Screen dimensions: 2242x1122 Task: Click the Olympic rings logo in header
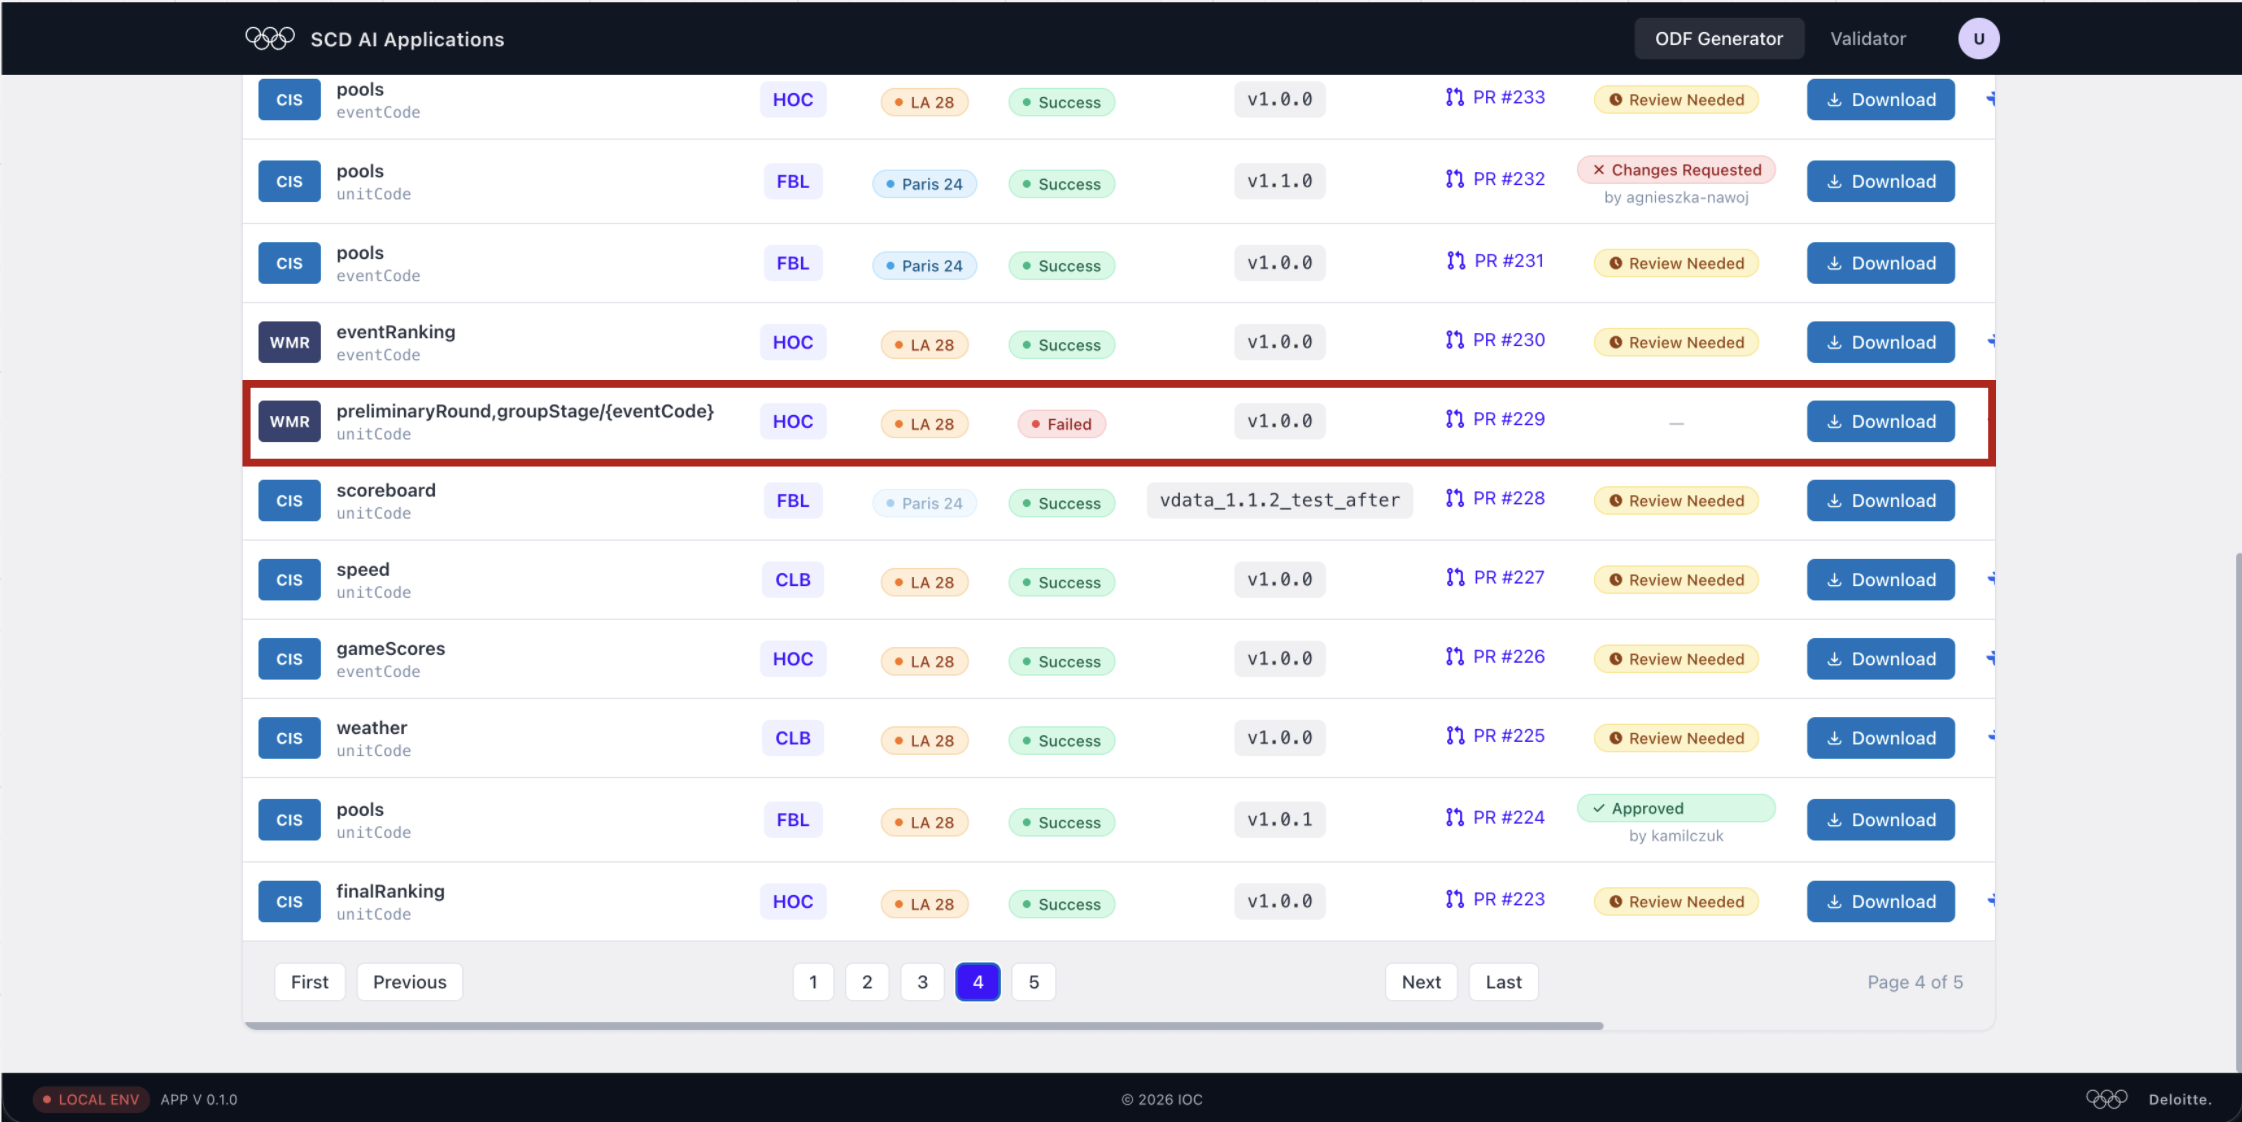[x=270, y=38]
